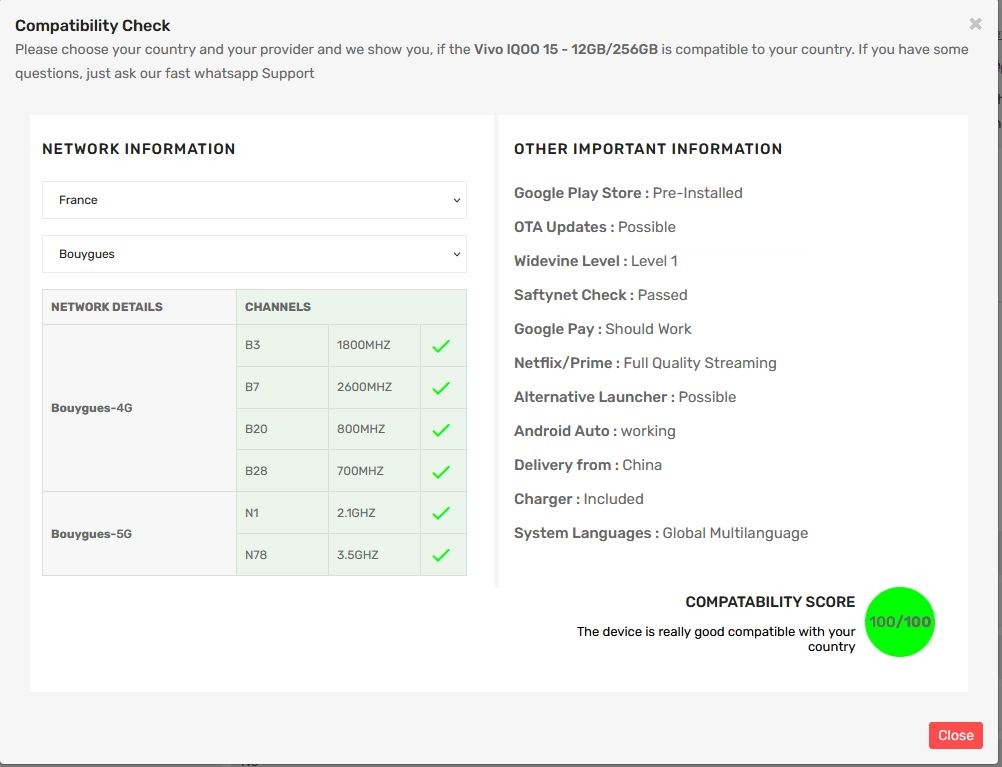Click the arrow of the country selector
The width and height of the screenshot is (1002, 767).
[x=457, y=200]
